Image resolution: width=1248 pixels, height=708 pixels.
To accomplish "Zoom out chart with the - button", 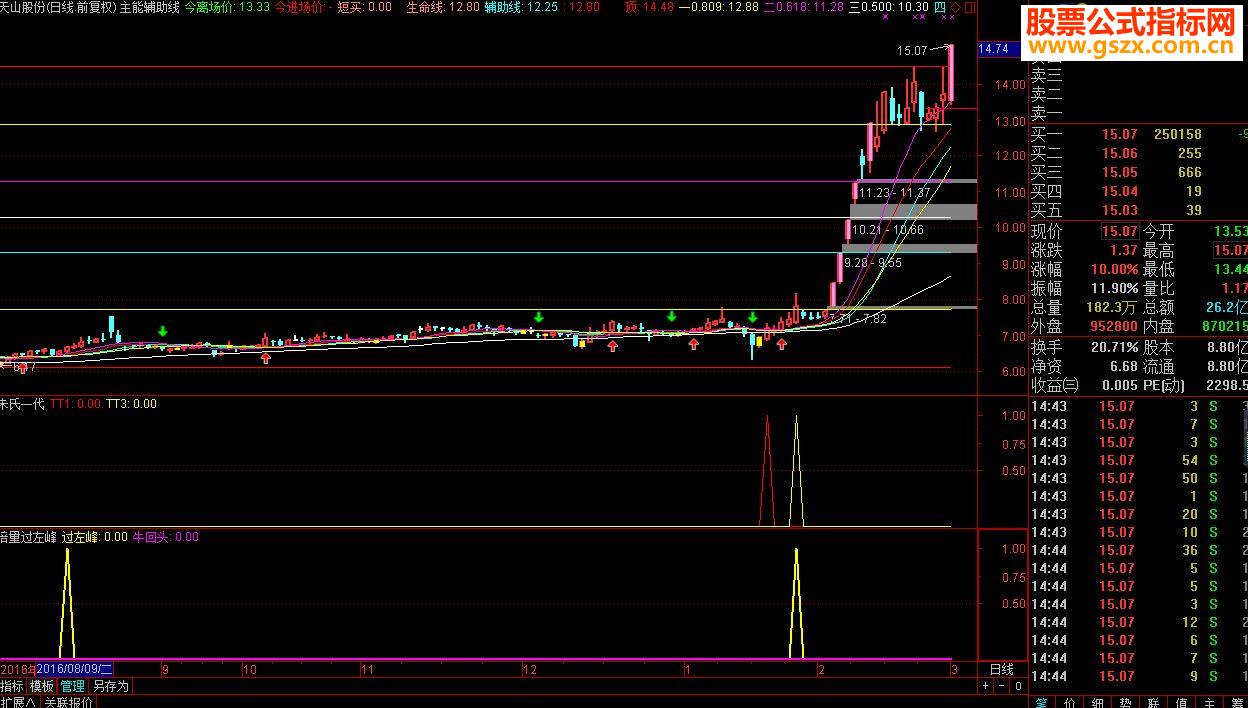I will 1002,686.
